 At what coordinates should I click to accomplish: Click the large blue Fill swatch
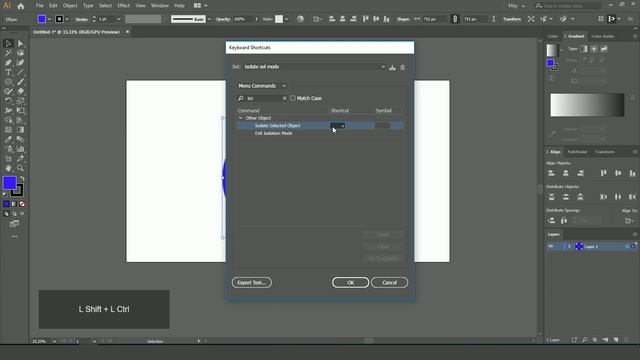(10, 183)
